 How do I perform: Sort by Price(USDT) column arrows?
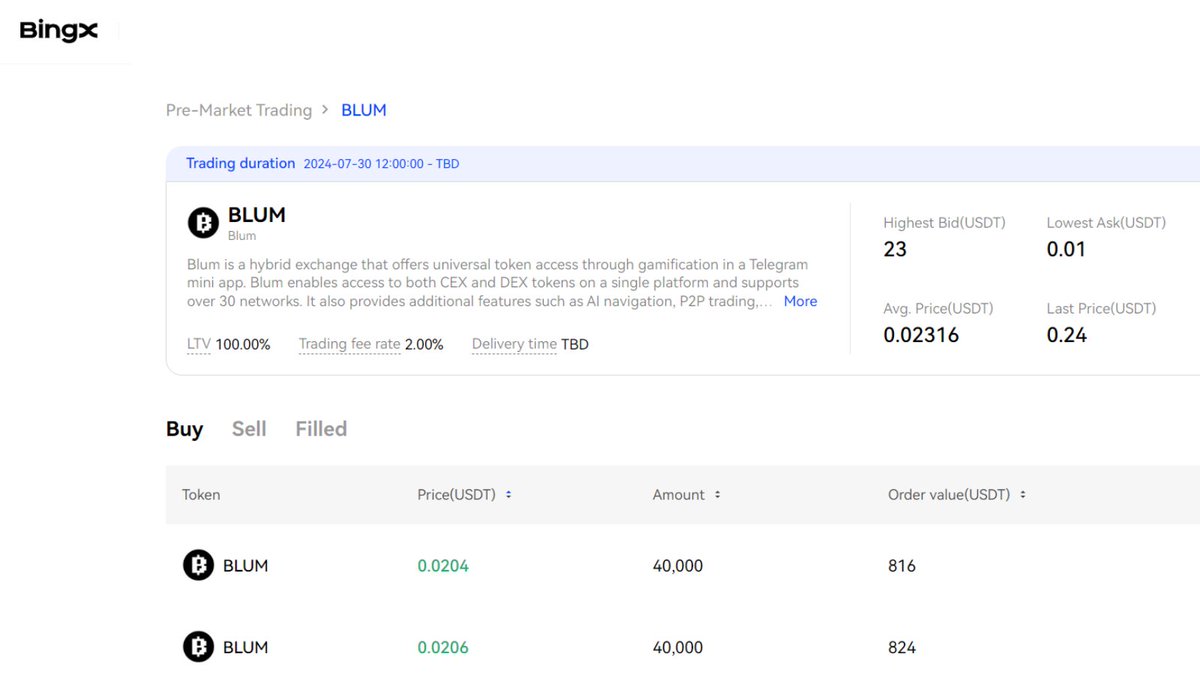[x=508, y=495]
